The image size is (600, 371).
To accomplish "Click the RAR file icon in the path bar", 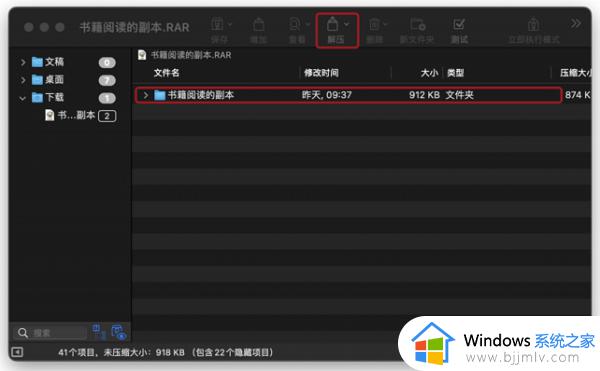I will click(x=142, y=55).
